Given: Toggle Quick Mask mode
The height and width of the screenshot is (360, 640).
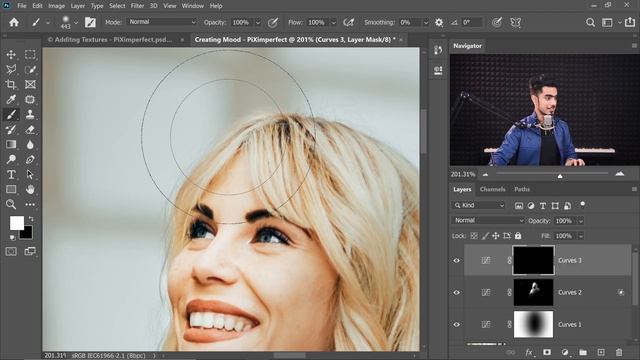Looking at the screenshot, I should tap(11, 251).
